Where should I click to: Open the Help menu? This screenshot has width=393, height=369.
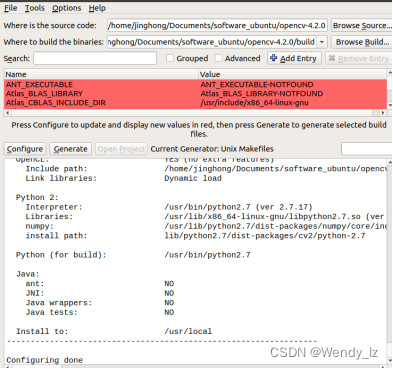click(x=97, y=8)
